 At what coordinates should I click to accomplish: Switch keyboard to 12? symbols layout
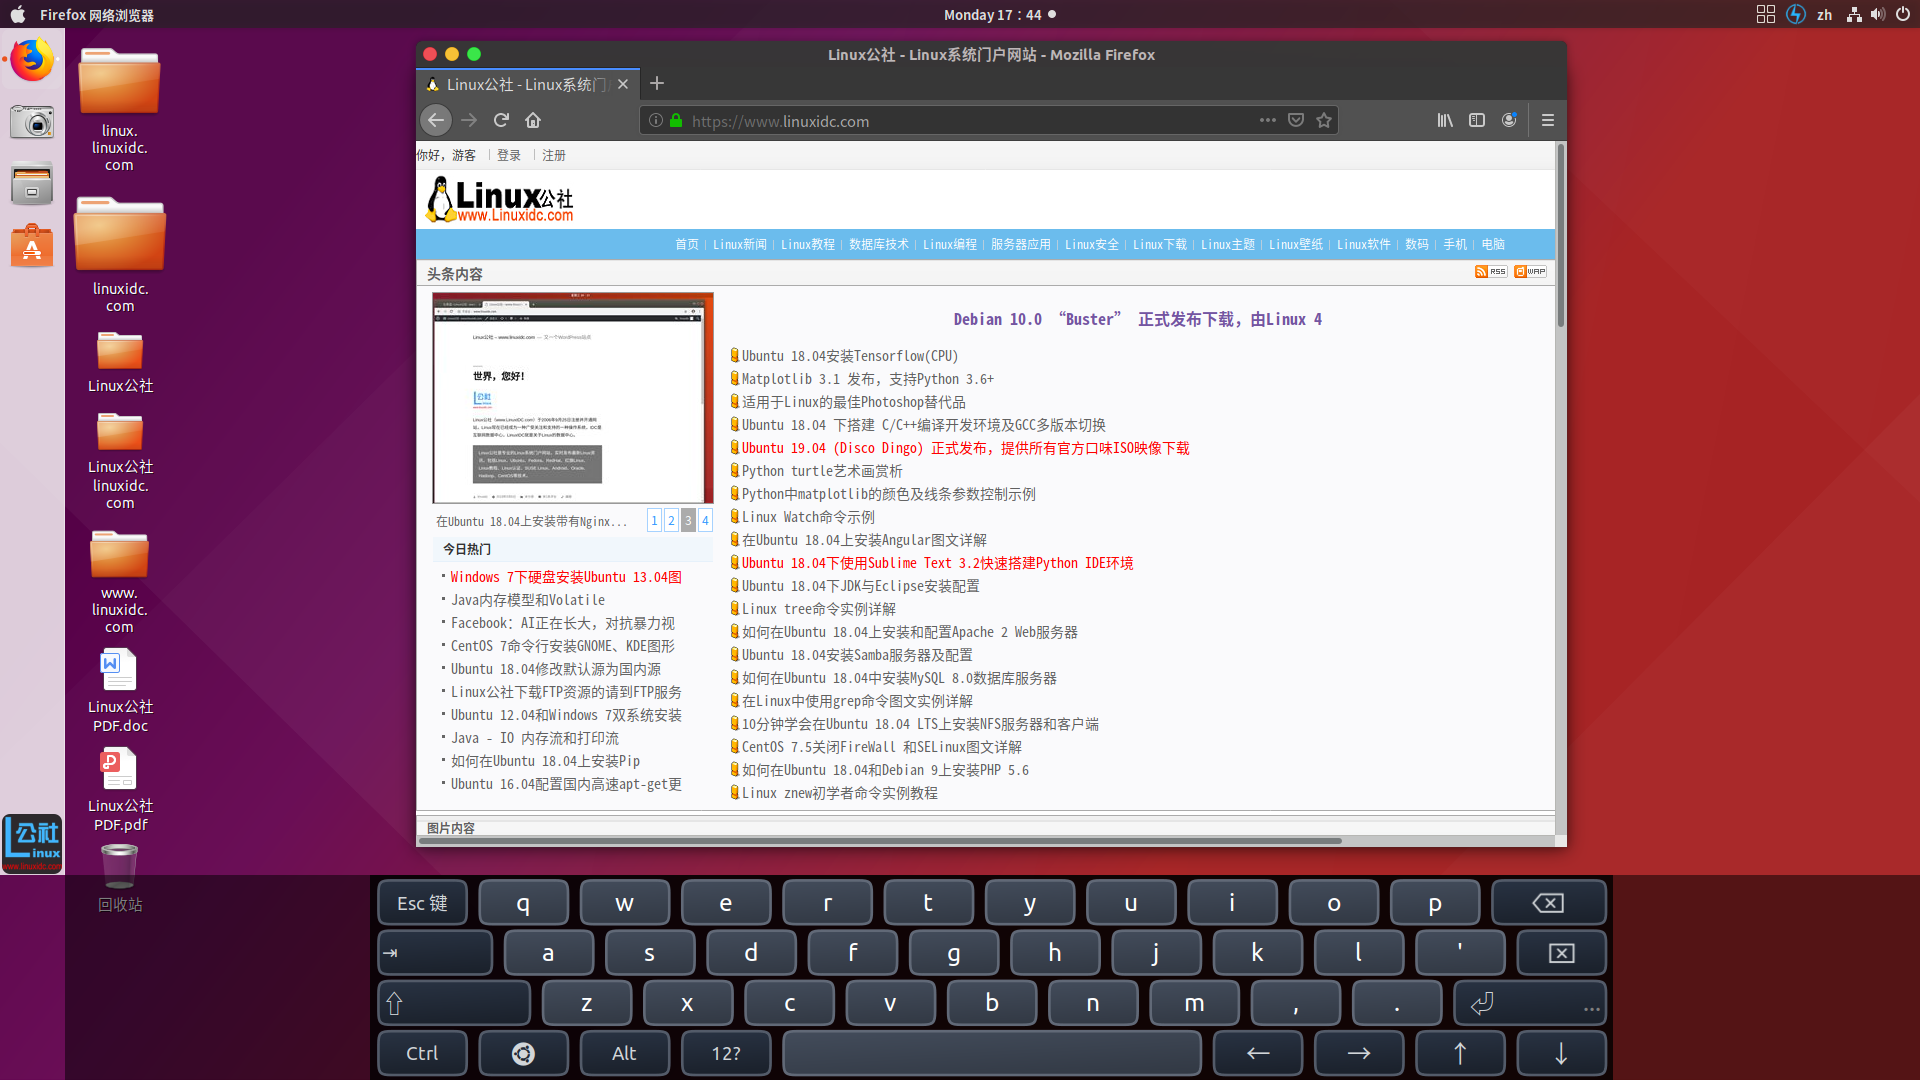tap(726, 1053)
